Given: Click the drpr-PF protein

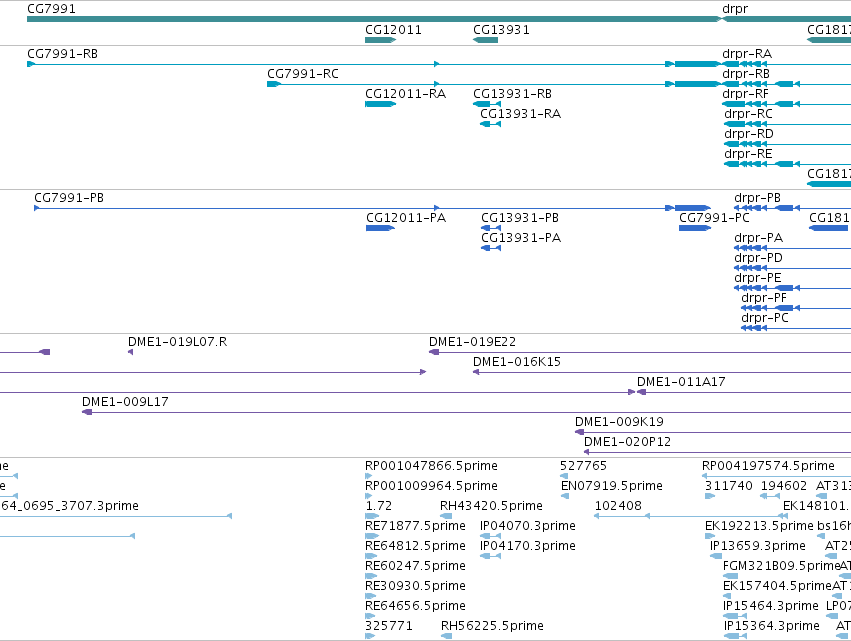Looking at the screenshot, I should pos(764,298).
